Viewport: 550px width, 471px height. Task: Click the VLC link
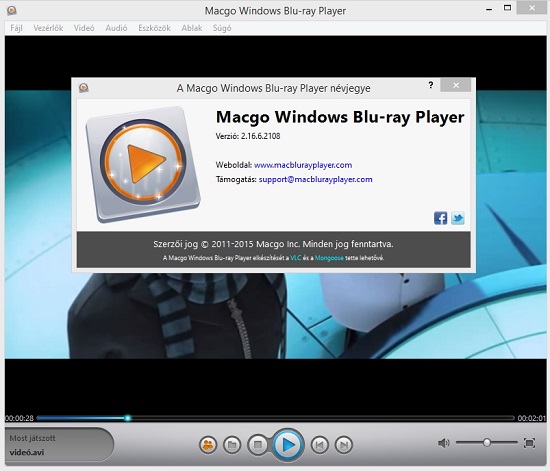tap(296, 258)
